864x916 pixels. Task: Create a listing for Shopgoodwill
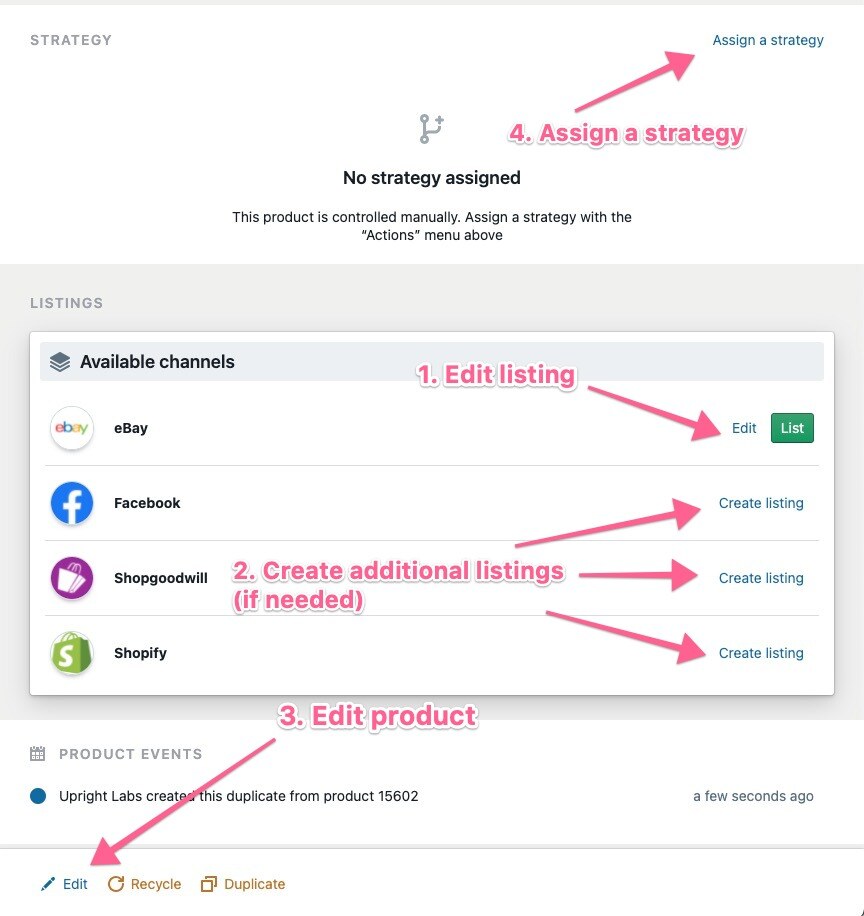tap(761, 578)
